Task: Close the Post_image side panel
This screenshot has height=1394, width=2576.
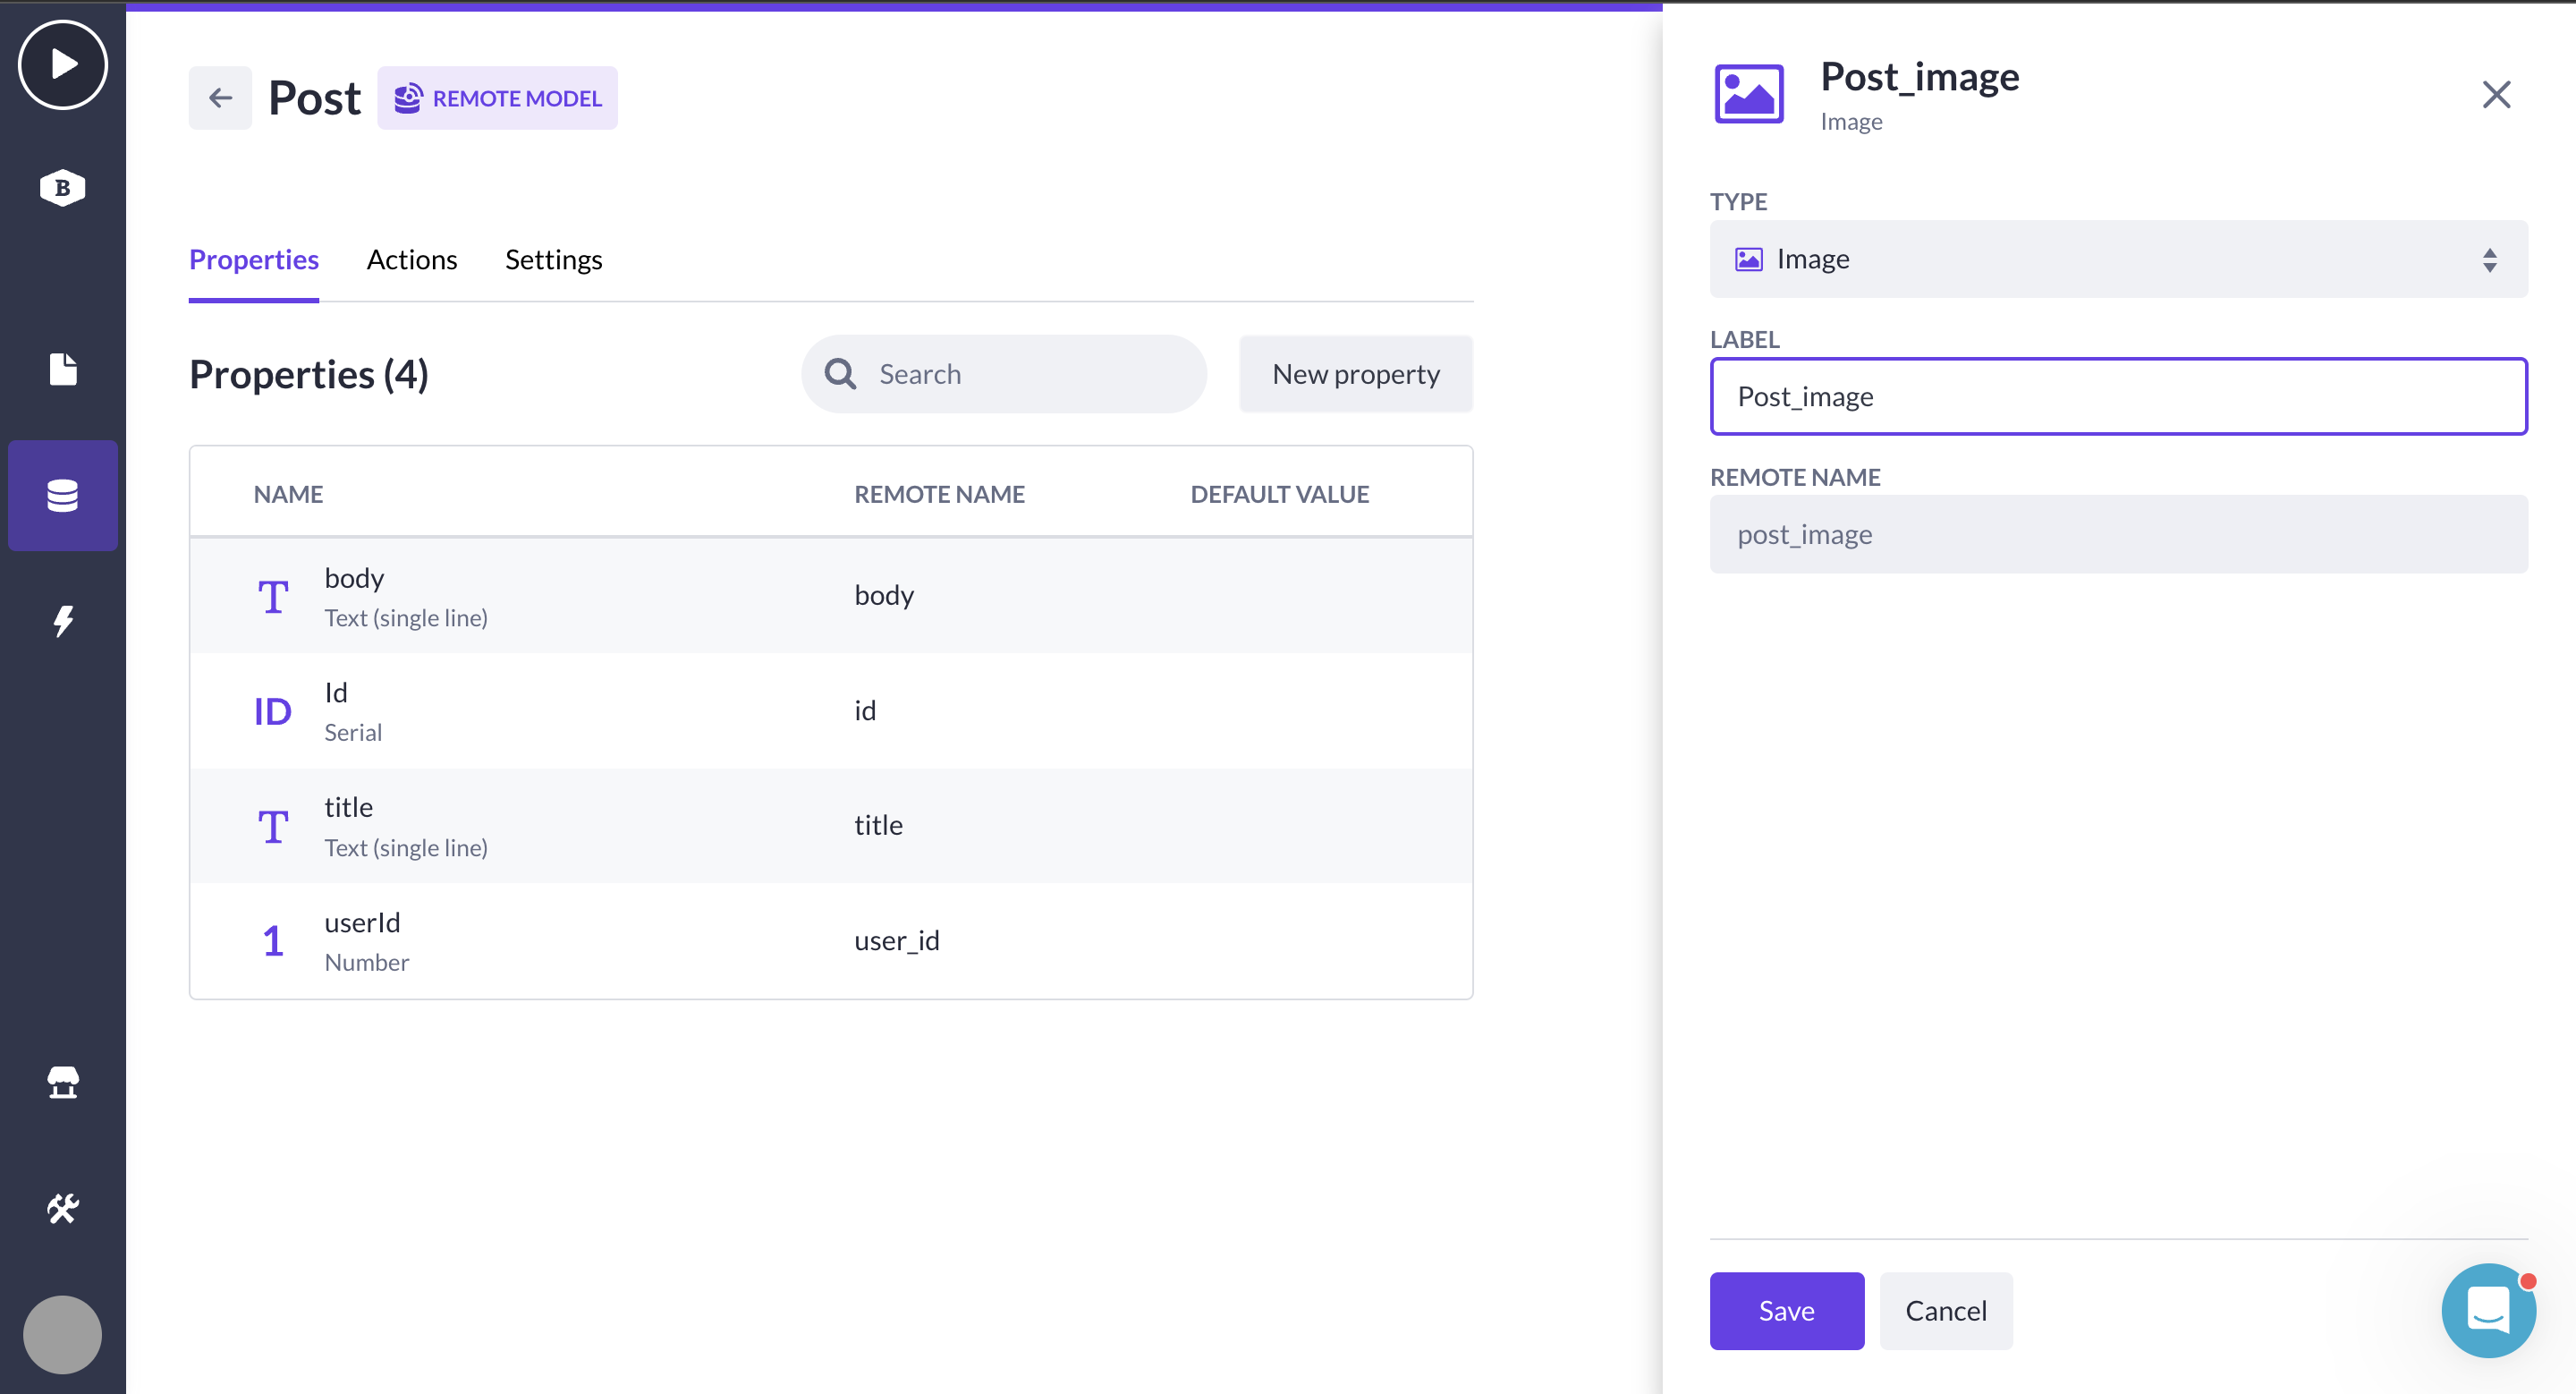Action: [2496, 95]
